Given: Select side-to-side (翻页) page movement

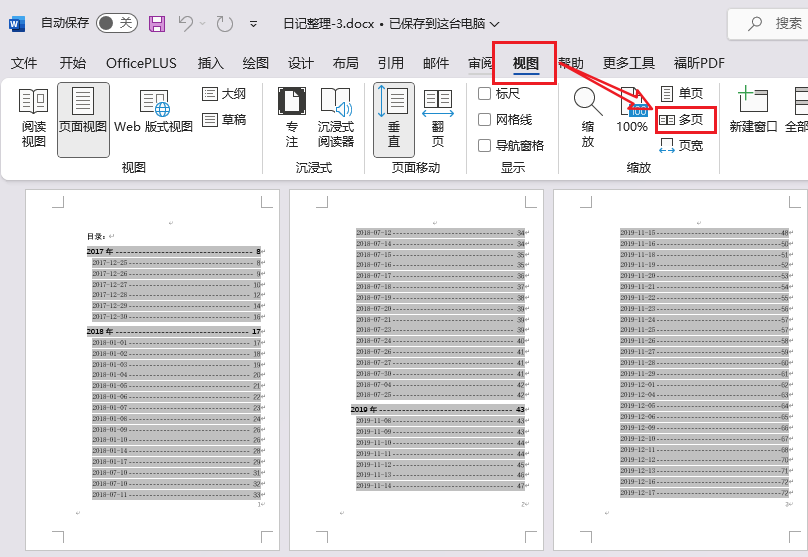Looking at the screenshot, I should click(x=437, y=119).
